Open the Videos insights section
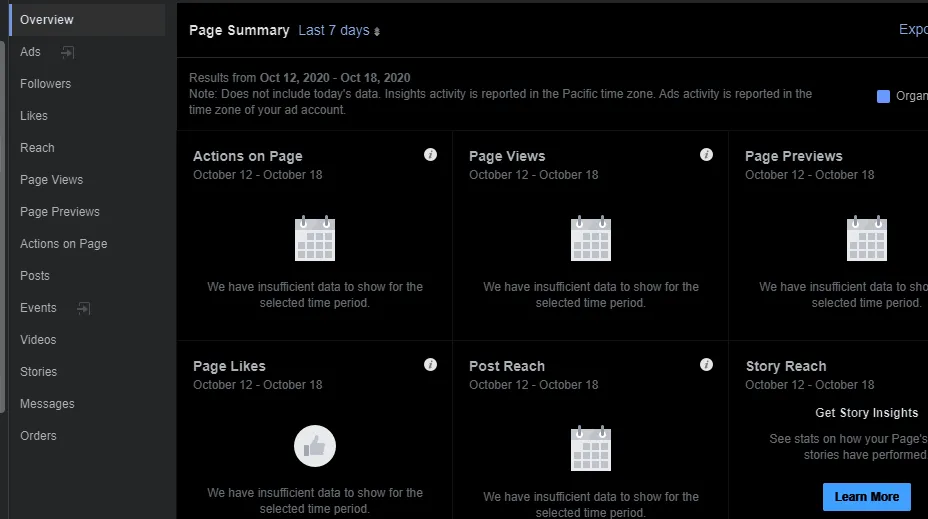The image size is (928, 519). [38, 340]
